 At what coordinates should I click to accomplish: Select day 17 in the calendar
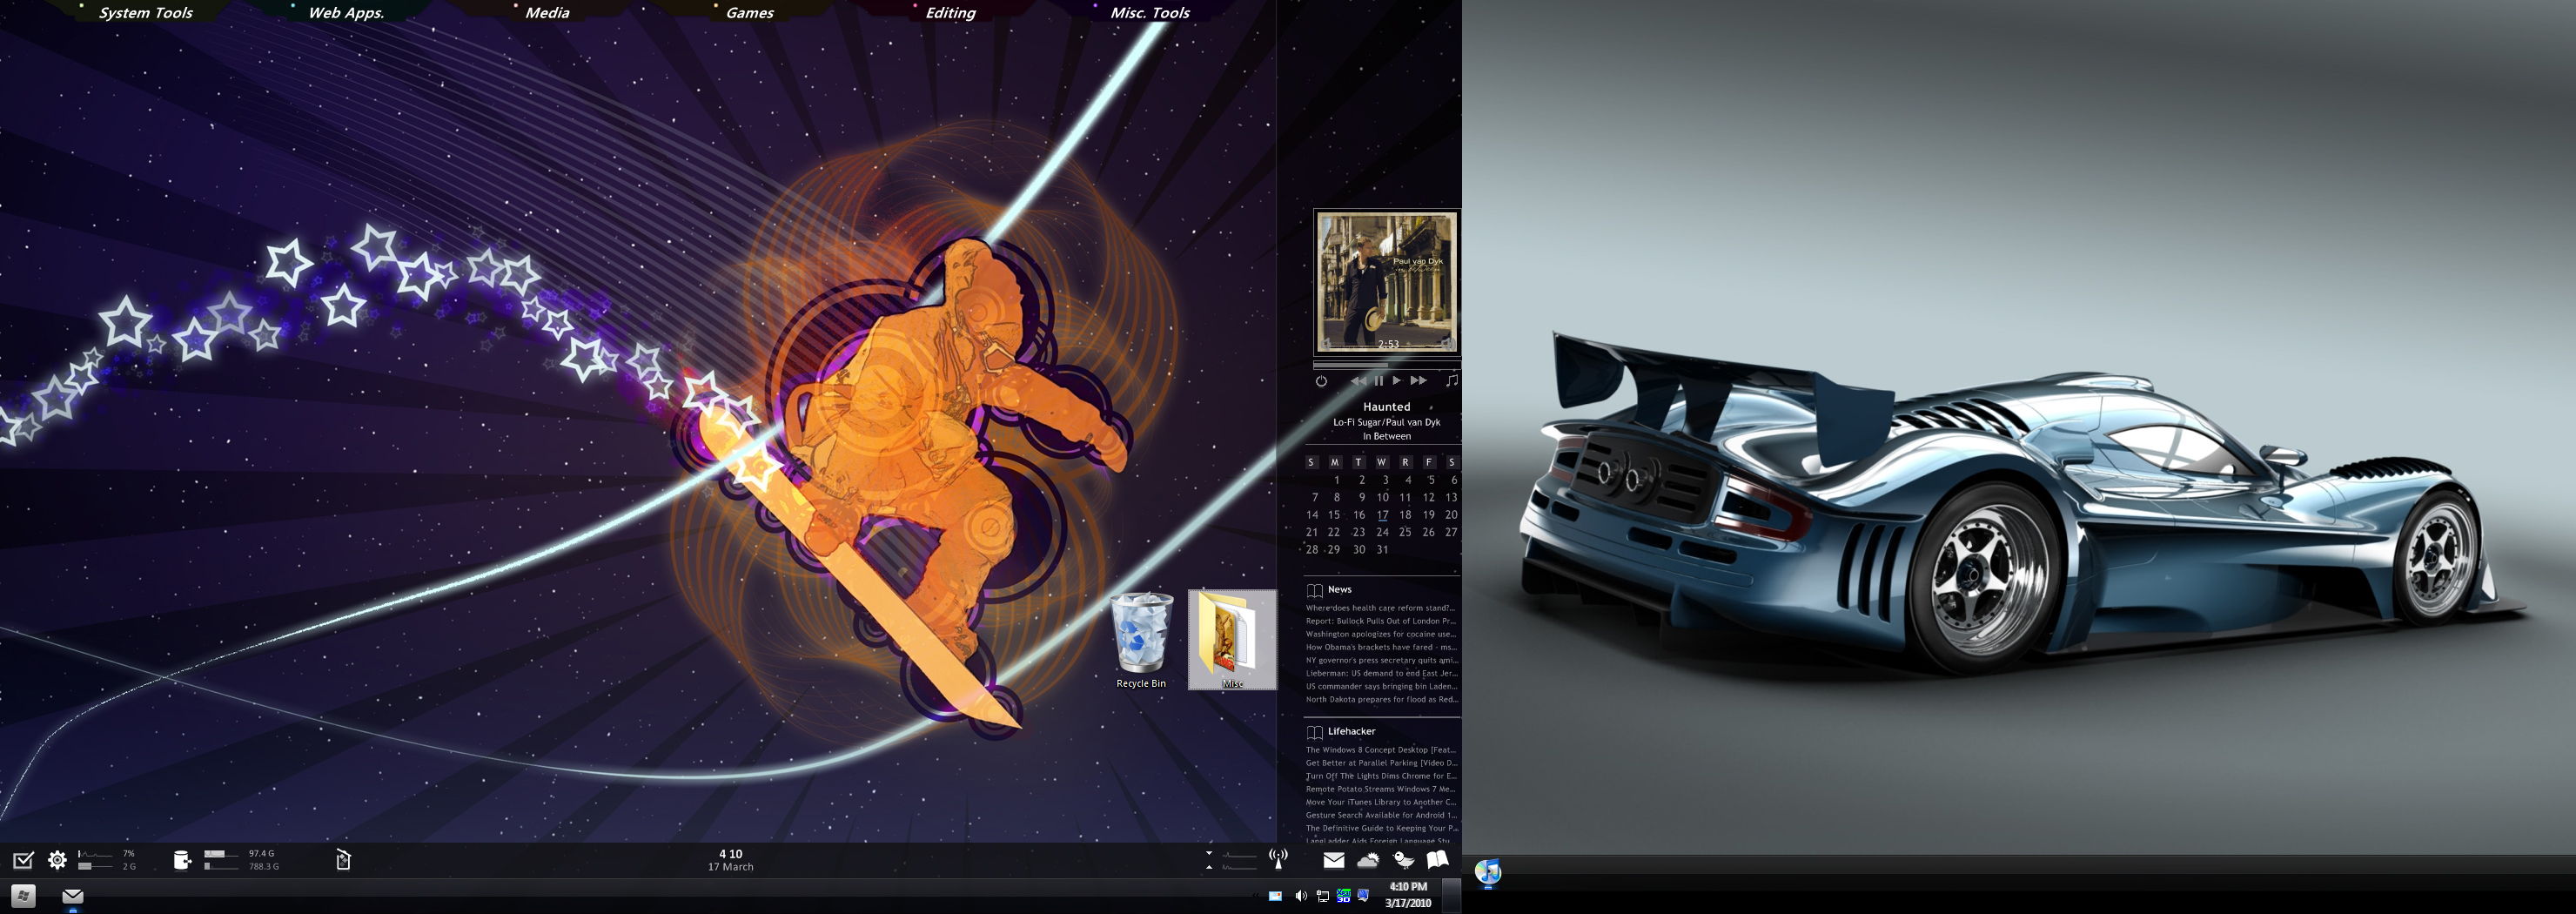pos(1382,515)
